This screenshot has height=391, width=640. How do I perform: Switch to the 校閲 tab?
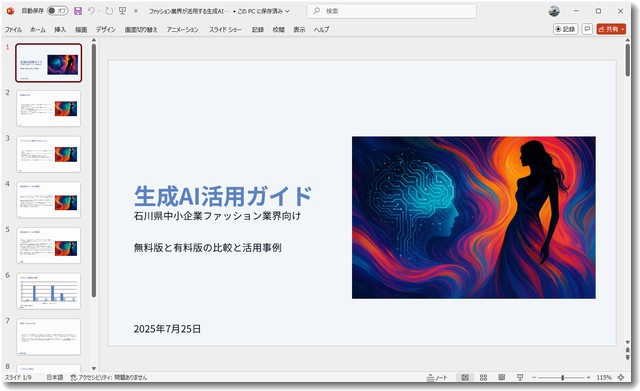point(279,29)
